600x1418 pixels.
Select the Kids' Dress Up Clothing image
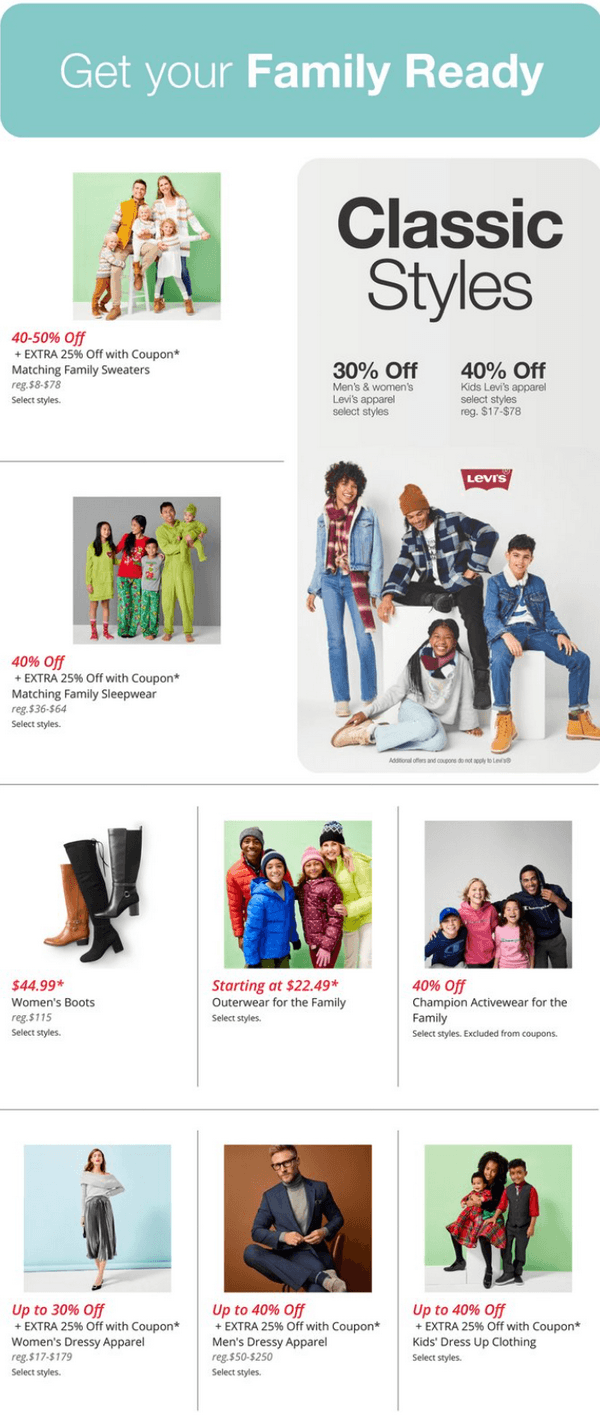point(498,1218)
